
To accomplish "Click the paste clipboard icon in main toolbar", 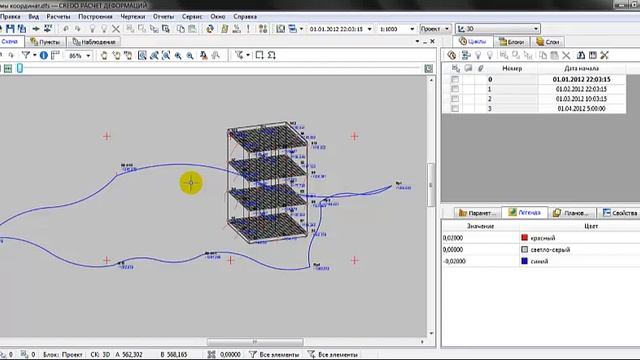I will click(192, 29).
